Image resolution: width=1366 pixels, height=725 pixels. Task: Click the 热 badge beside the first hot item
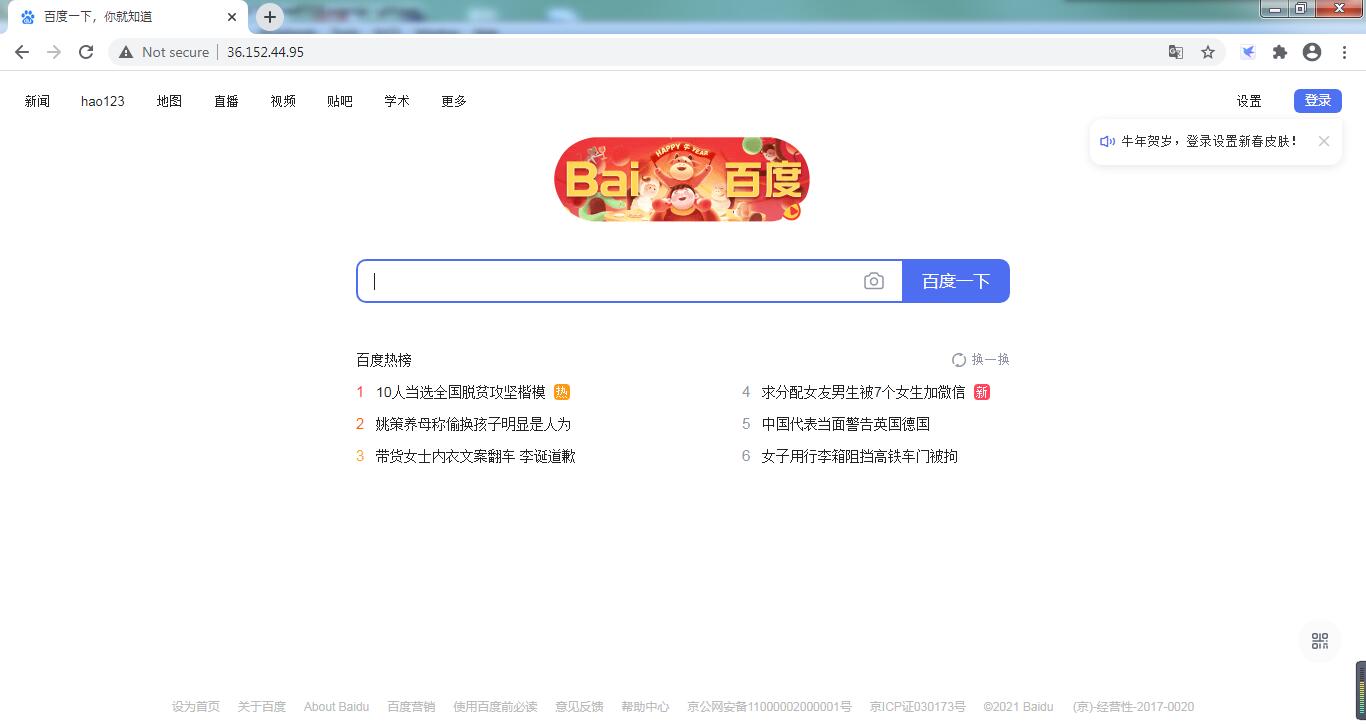[562, 392]
